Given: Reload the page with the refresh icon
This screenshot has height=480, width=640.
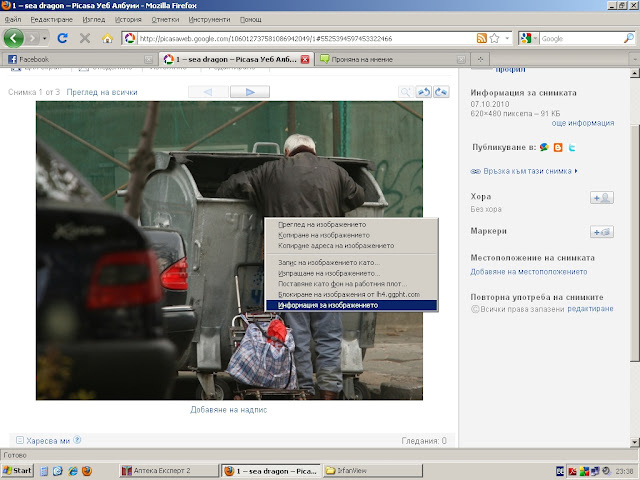Looking at the screenshot, I should point(62,38).
